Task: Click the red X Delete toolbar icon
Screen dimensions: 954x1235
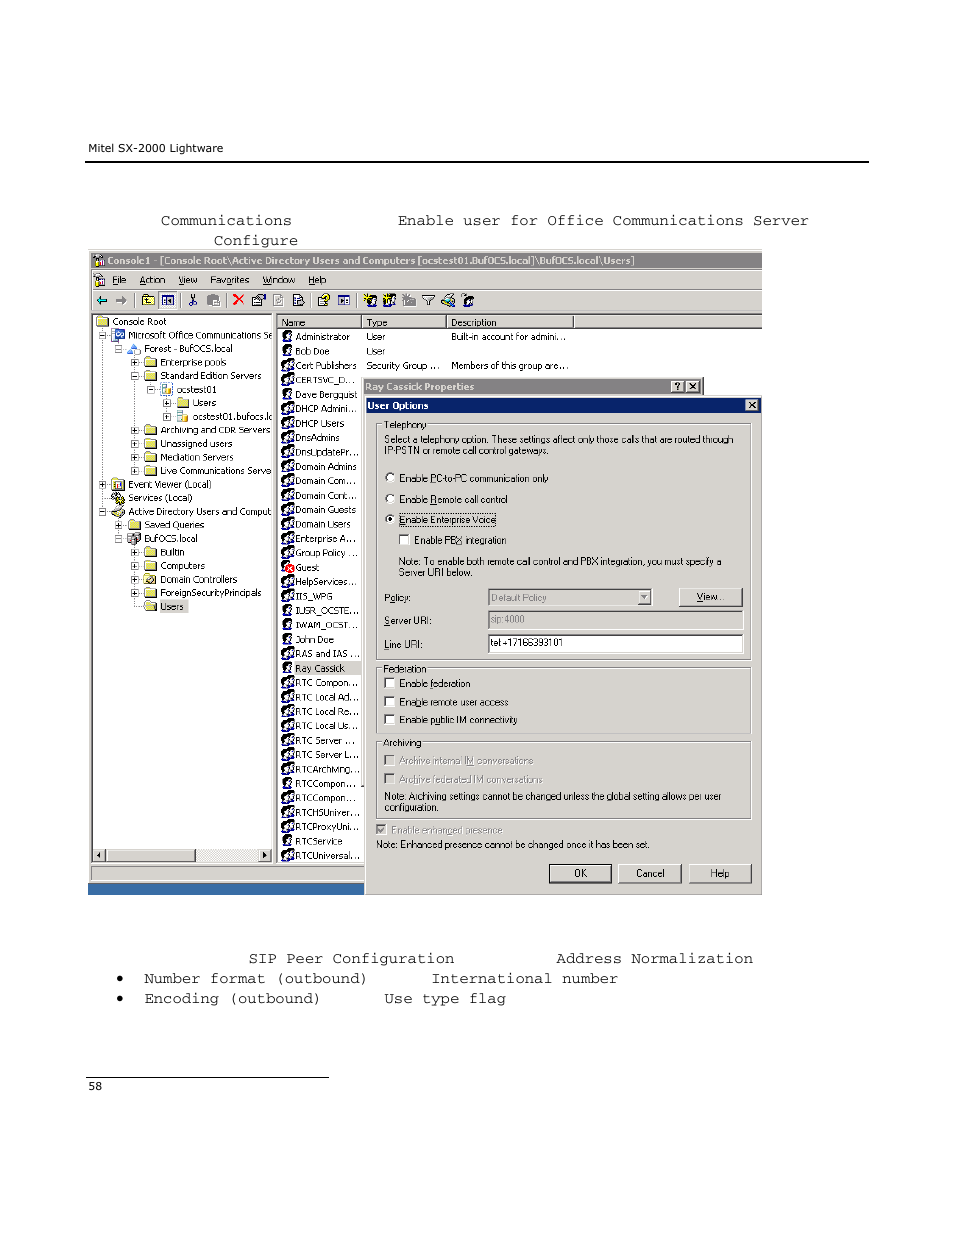Action: coord(238,300)
